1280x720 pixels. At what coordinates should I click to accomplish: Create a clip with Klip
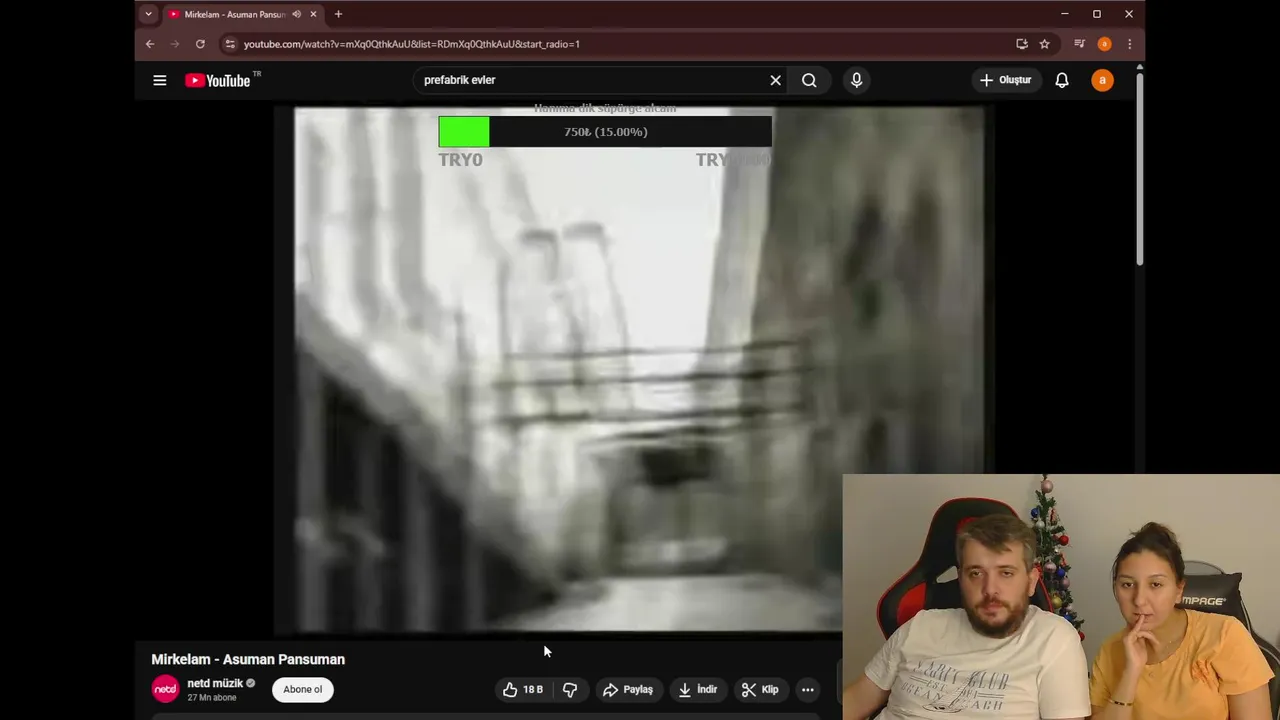(x=760, y=689)
